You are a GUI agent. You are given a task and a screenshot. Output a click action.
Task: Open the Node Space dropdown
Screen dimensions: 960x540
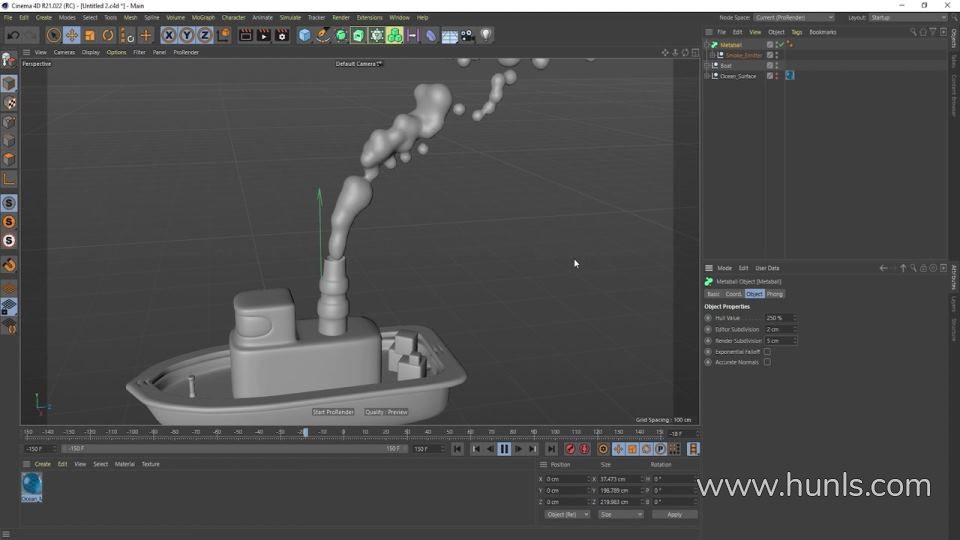794,17
